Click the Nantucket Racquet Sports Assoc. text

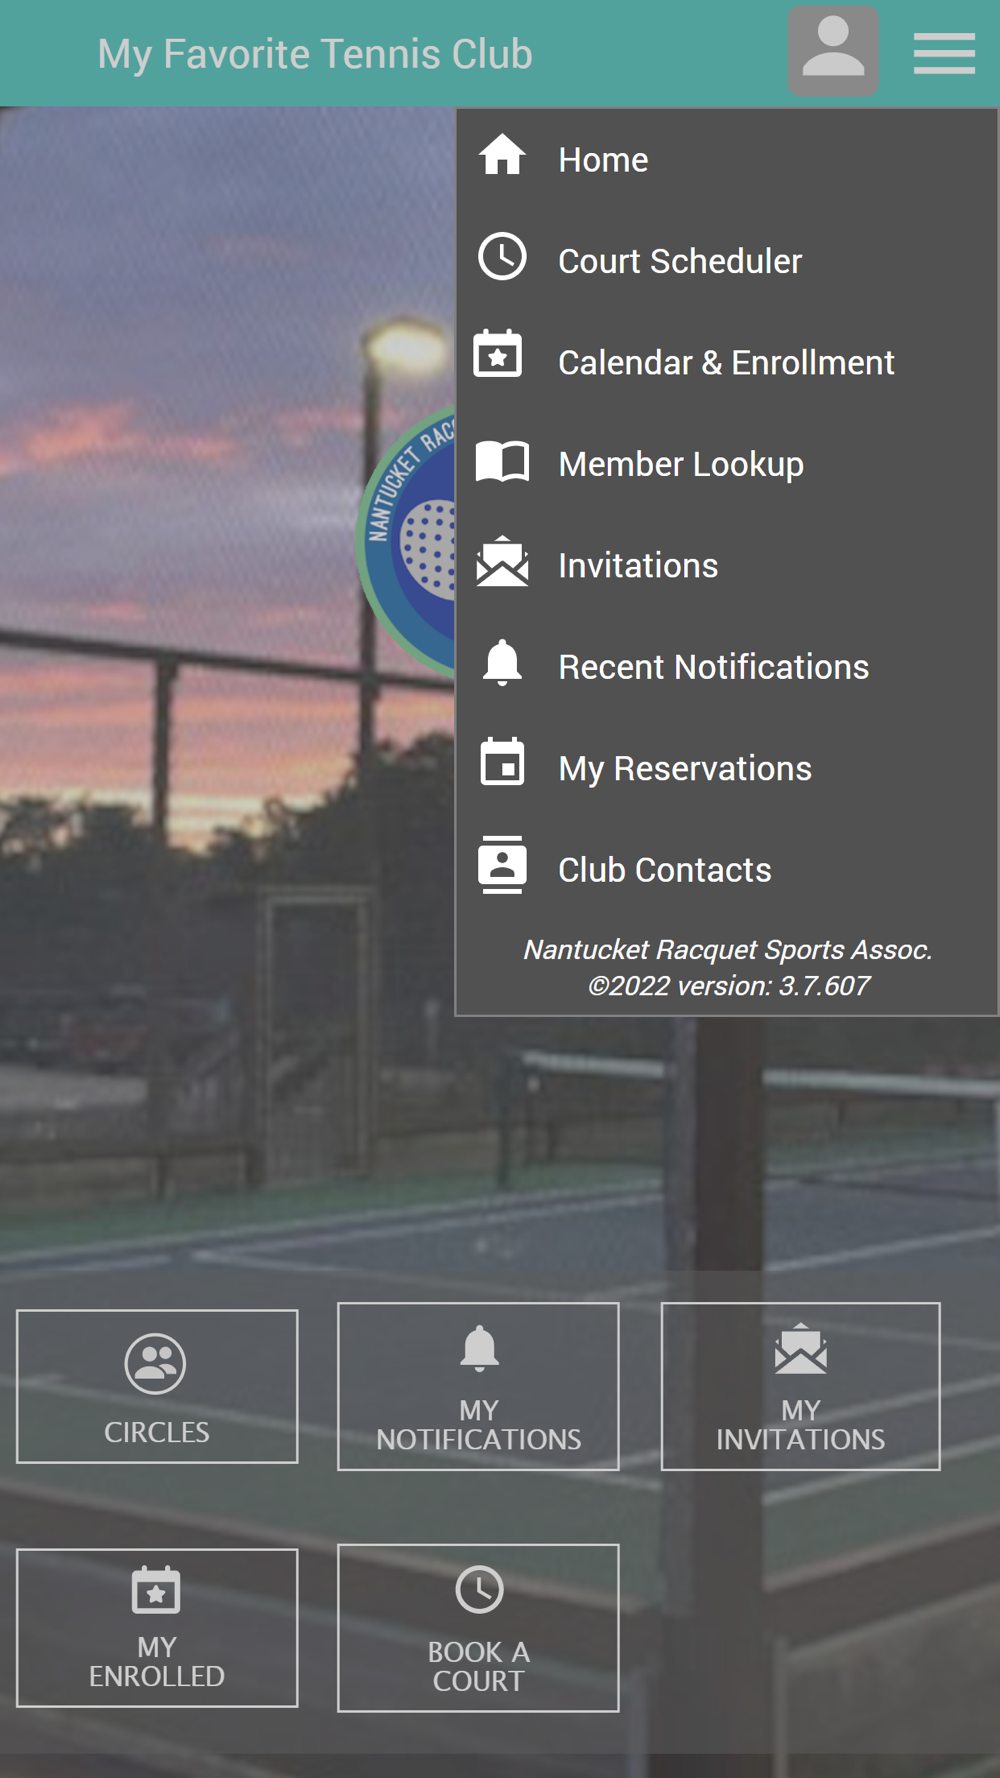[728, 949]
